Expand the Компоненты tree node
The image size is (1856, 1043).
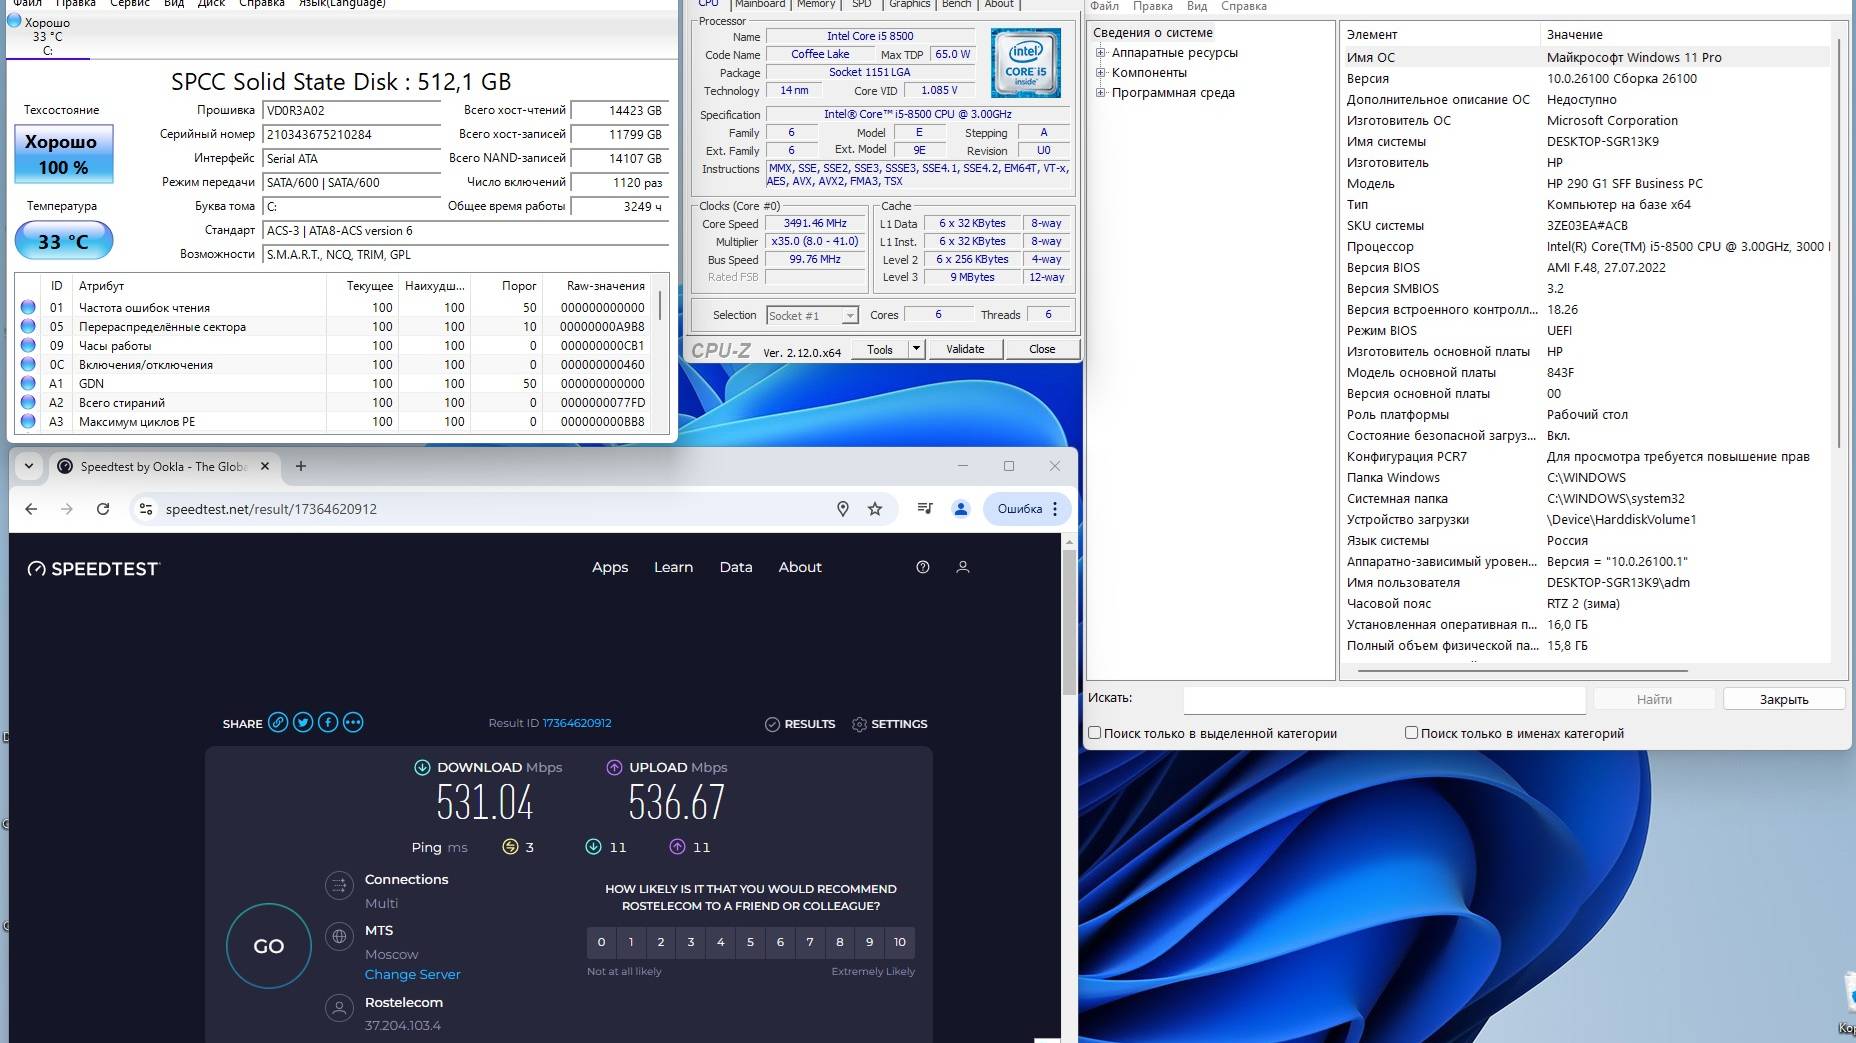point(1100,72)
